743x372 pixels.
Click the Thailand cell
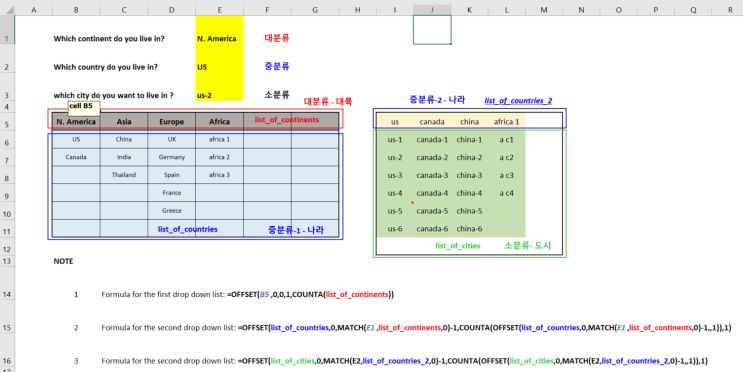tap(124, 175)
